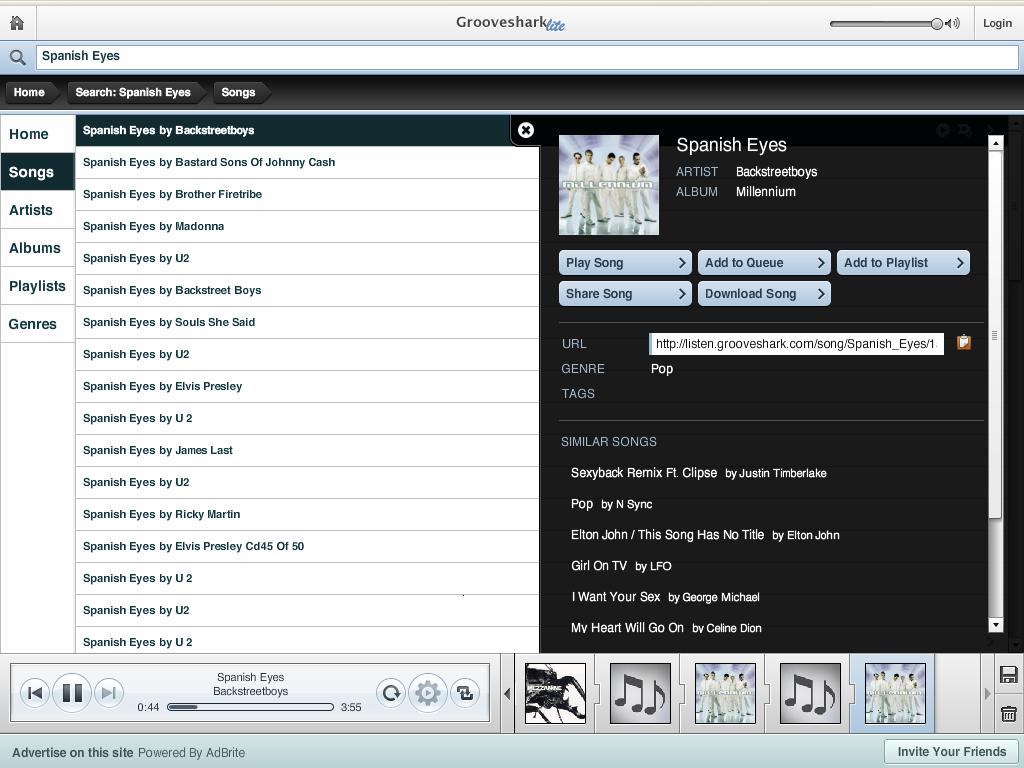The image size is (1024, 768).
Task: Click the Login button
Action: click(997, 24)
